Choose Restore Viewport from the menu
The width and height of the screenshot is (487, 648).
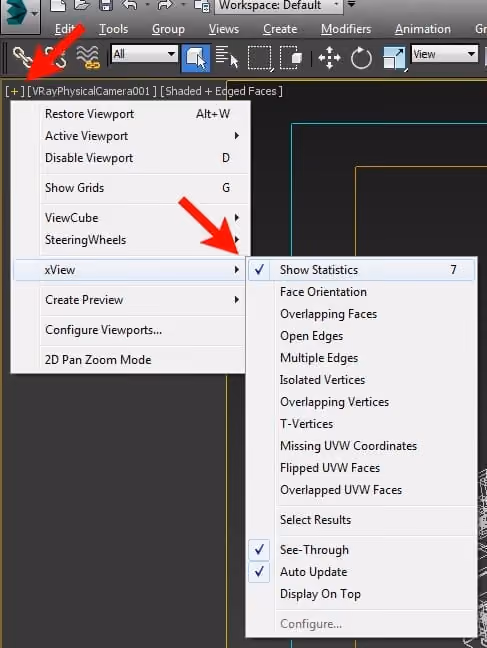click(130, 114)
